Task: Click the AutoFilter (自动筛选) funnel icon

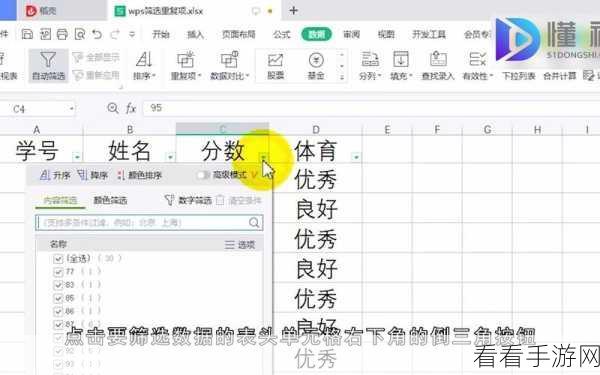Action: point(48,65)
